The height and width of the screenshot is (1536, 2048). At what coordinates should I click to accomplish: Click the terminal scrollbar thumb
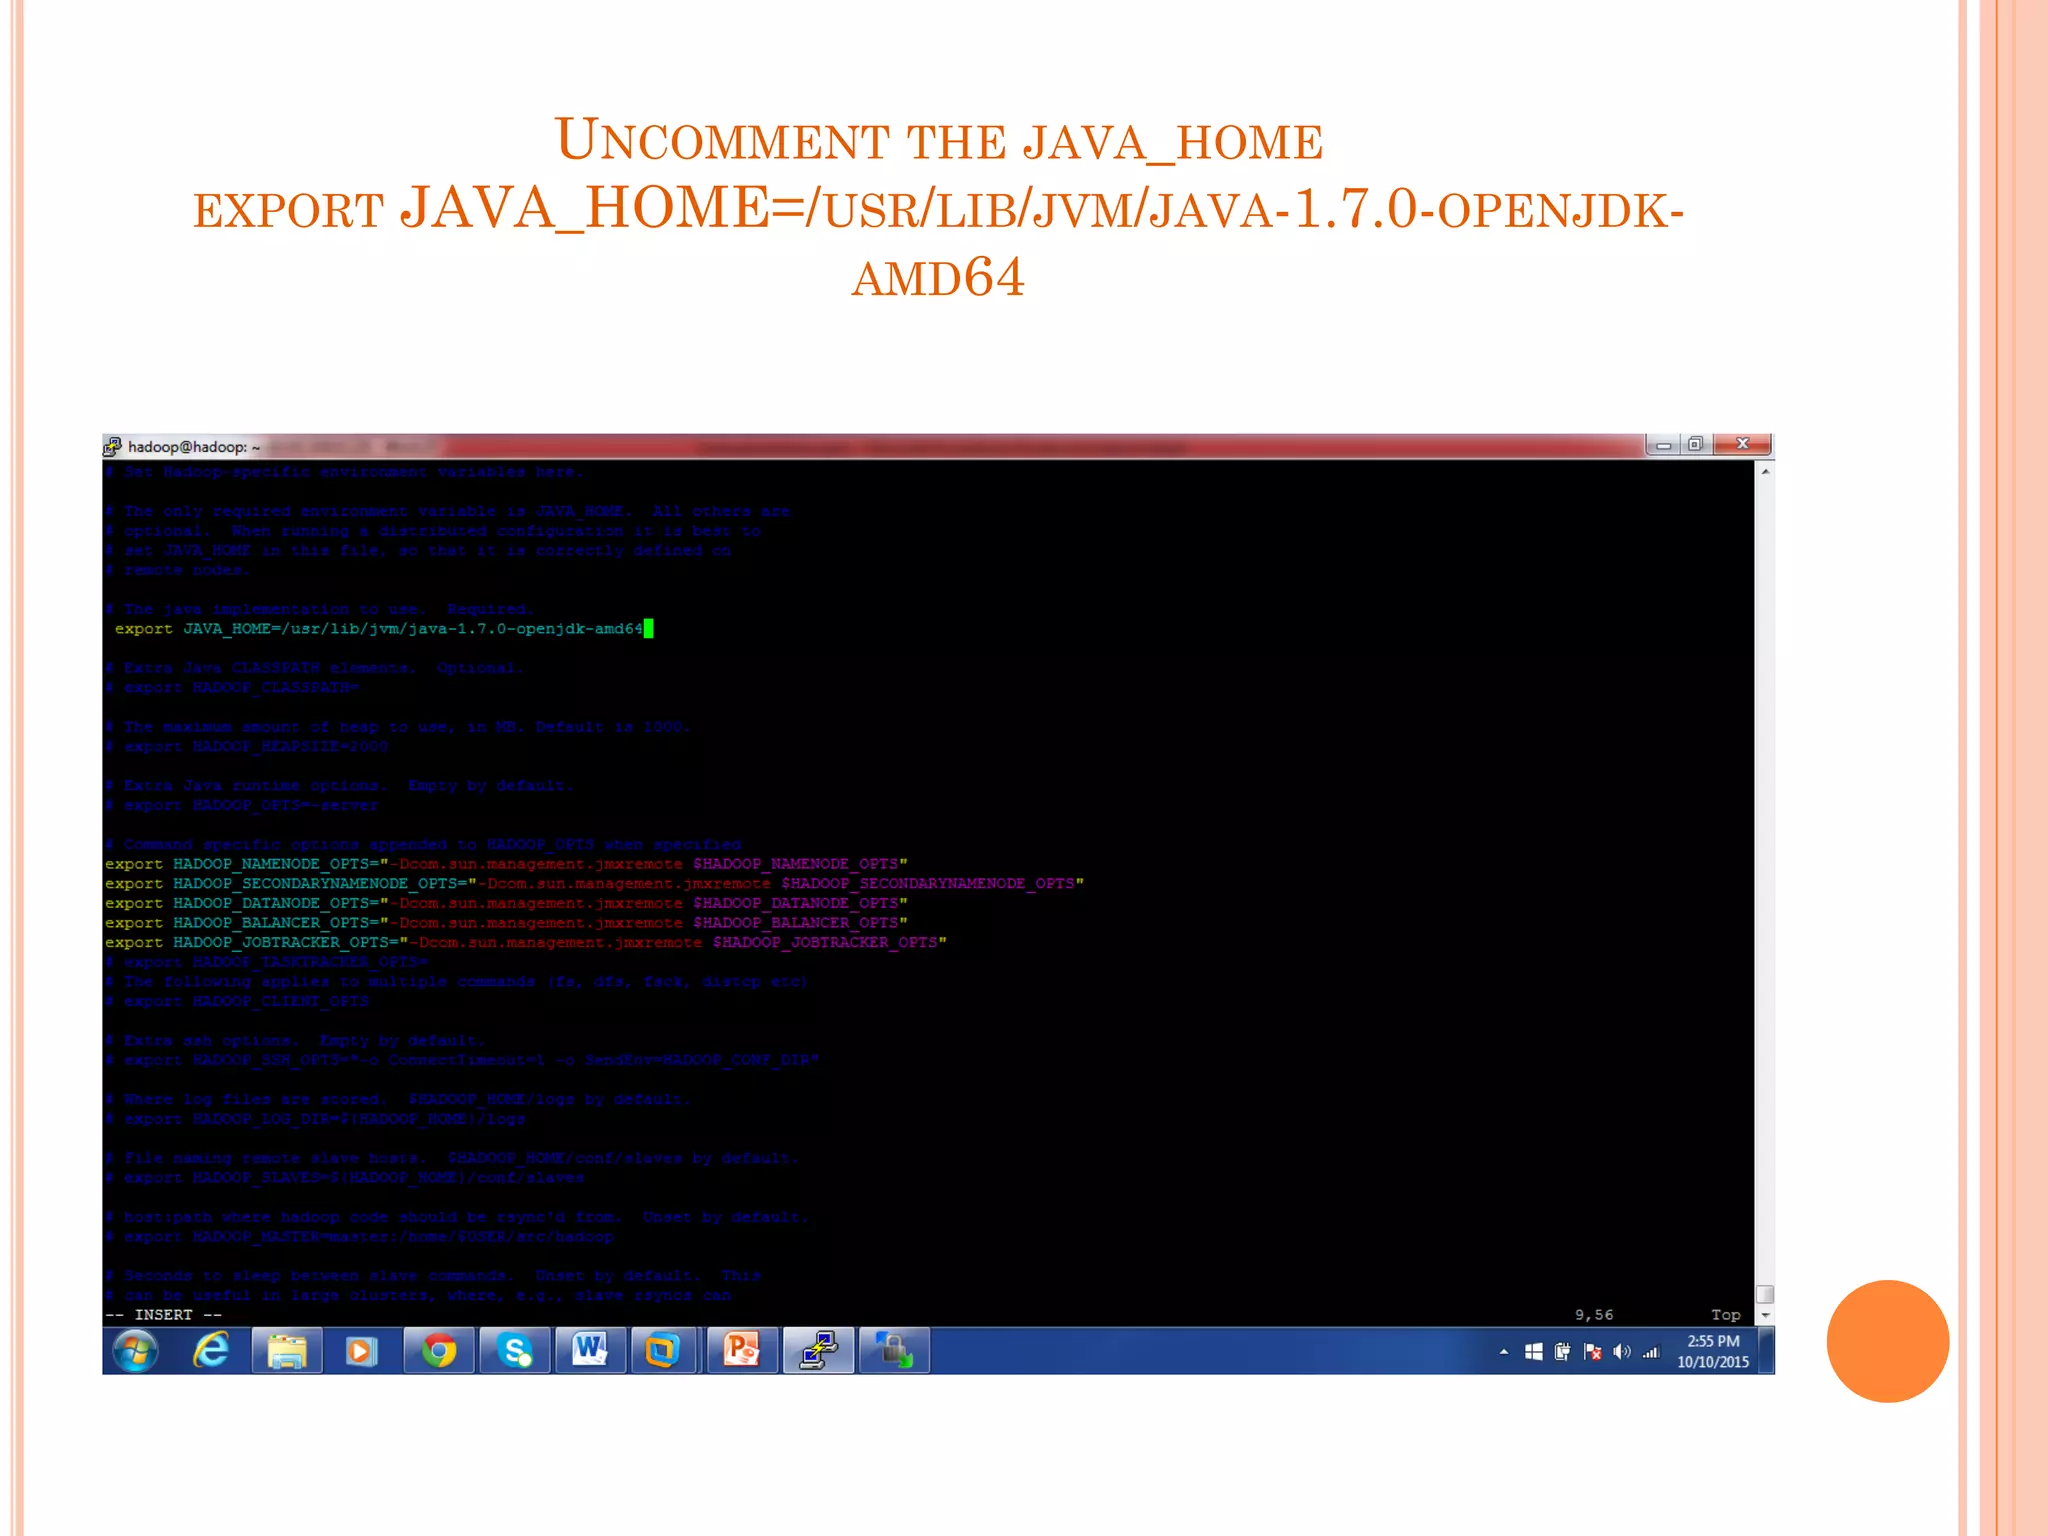point(1765,1295)
